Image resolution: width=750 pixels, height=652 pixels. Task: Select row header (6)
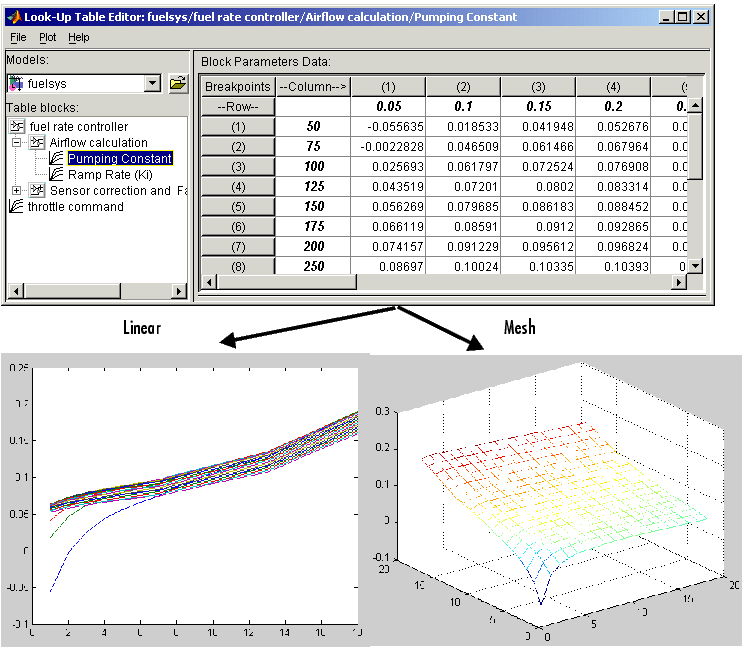tap(238, 227)
